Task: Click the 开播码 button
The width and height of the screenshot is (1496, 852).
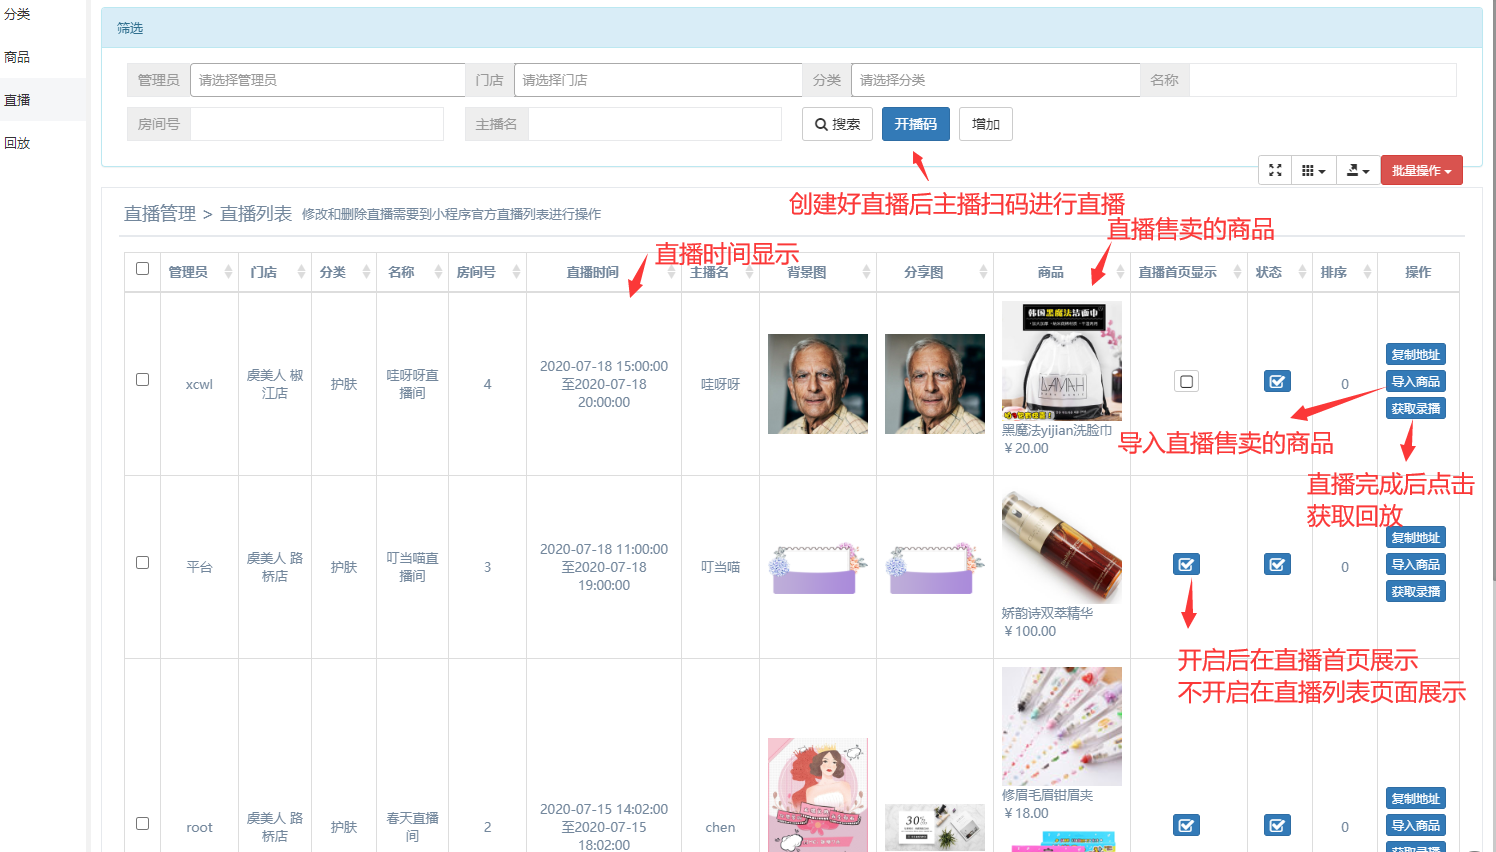Action: click(x=915, y=124)
